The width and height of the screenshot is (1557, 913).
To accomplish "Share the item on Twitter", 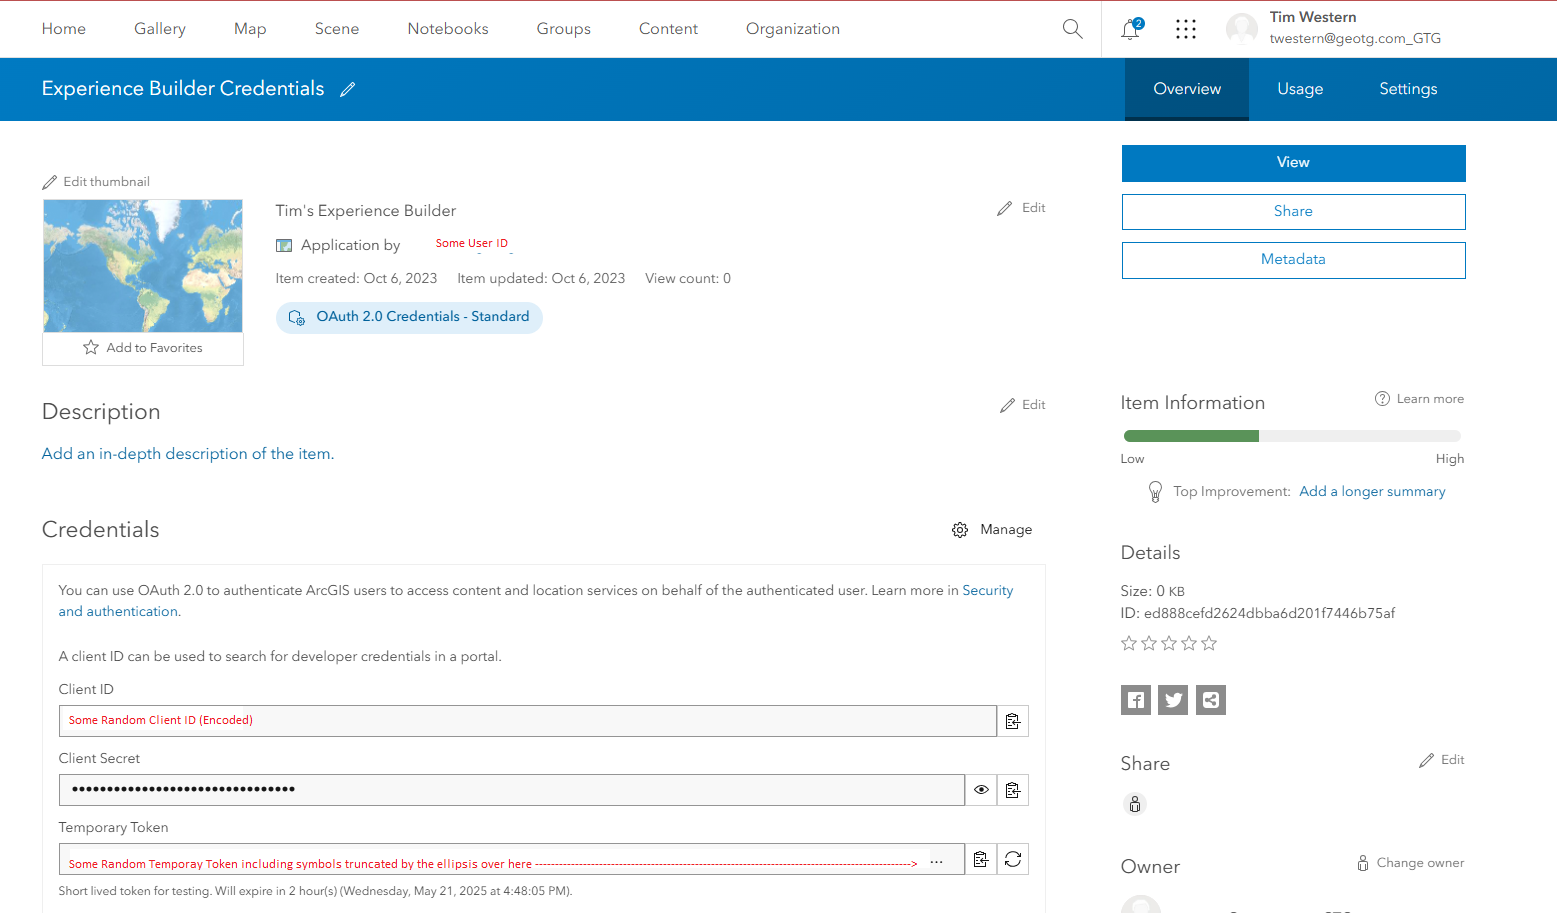I will 1172,699.
